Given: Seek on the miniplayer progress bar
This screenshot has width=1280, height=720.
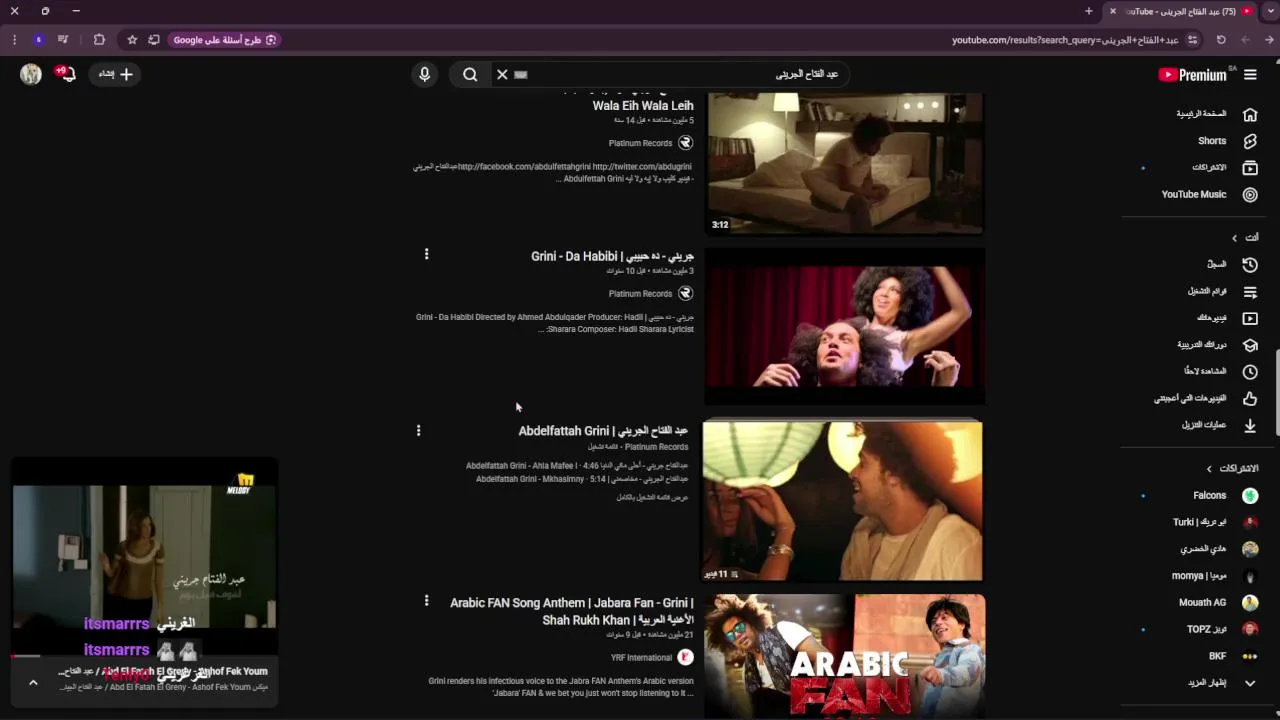Looking at the screenshot, I should pyautogui.click(x=144, y=657).
